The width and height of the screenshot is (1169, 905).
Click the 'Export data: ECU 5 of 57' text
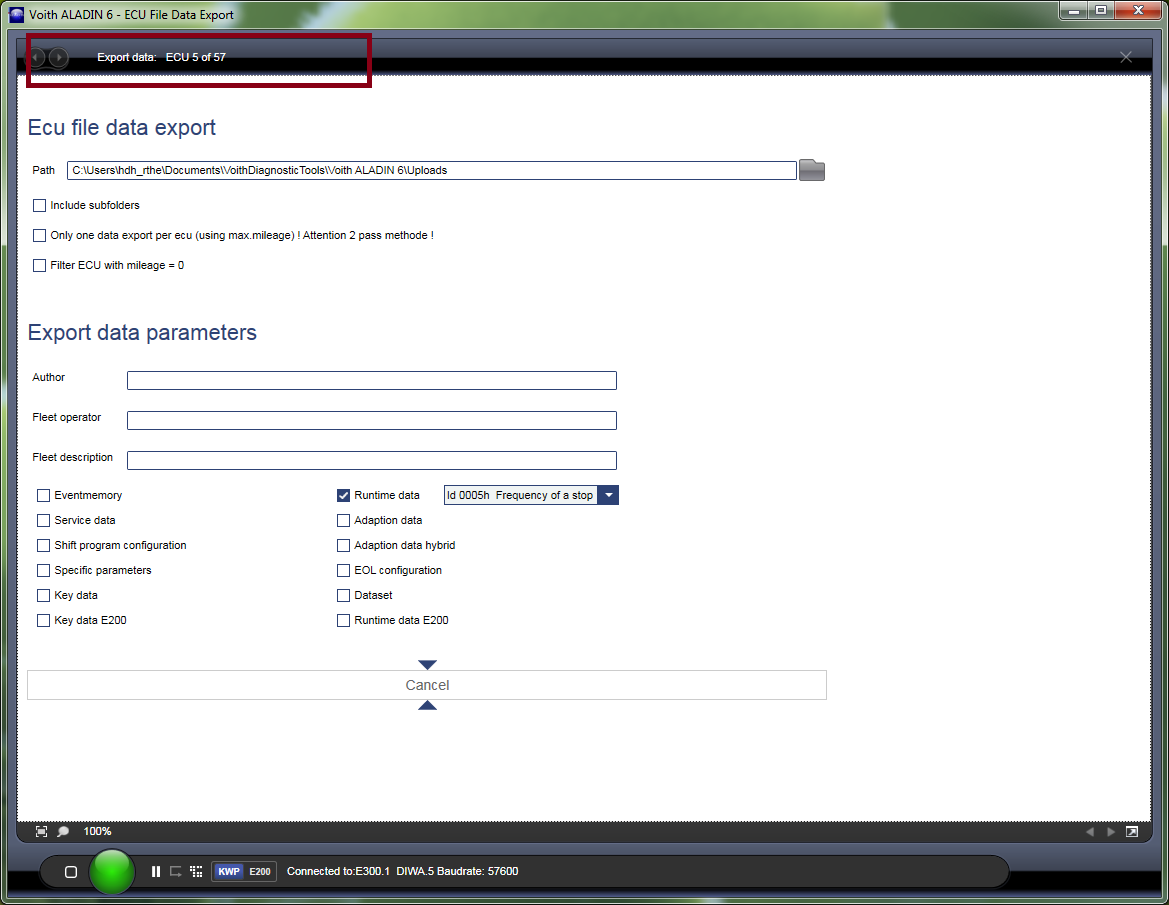coord(161,57)
